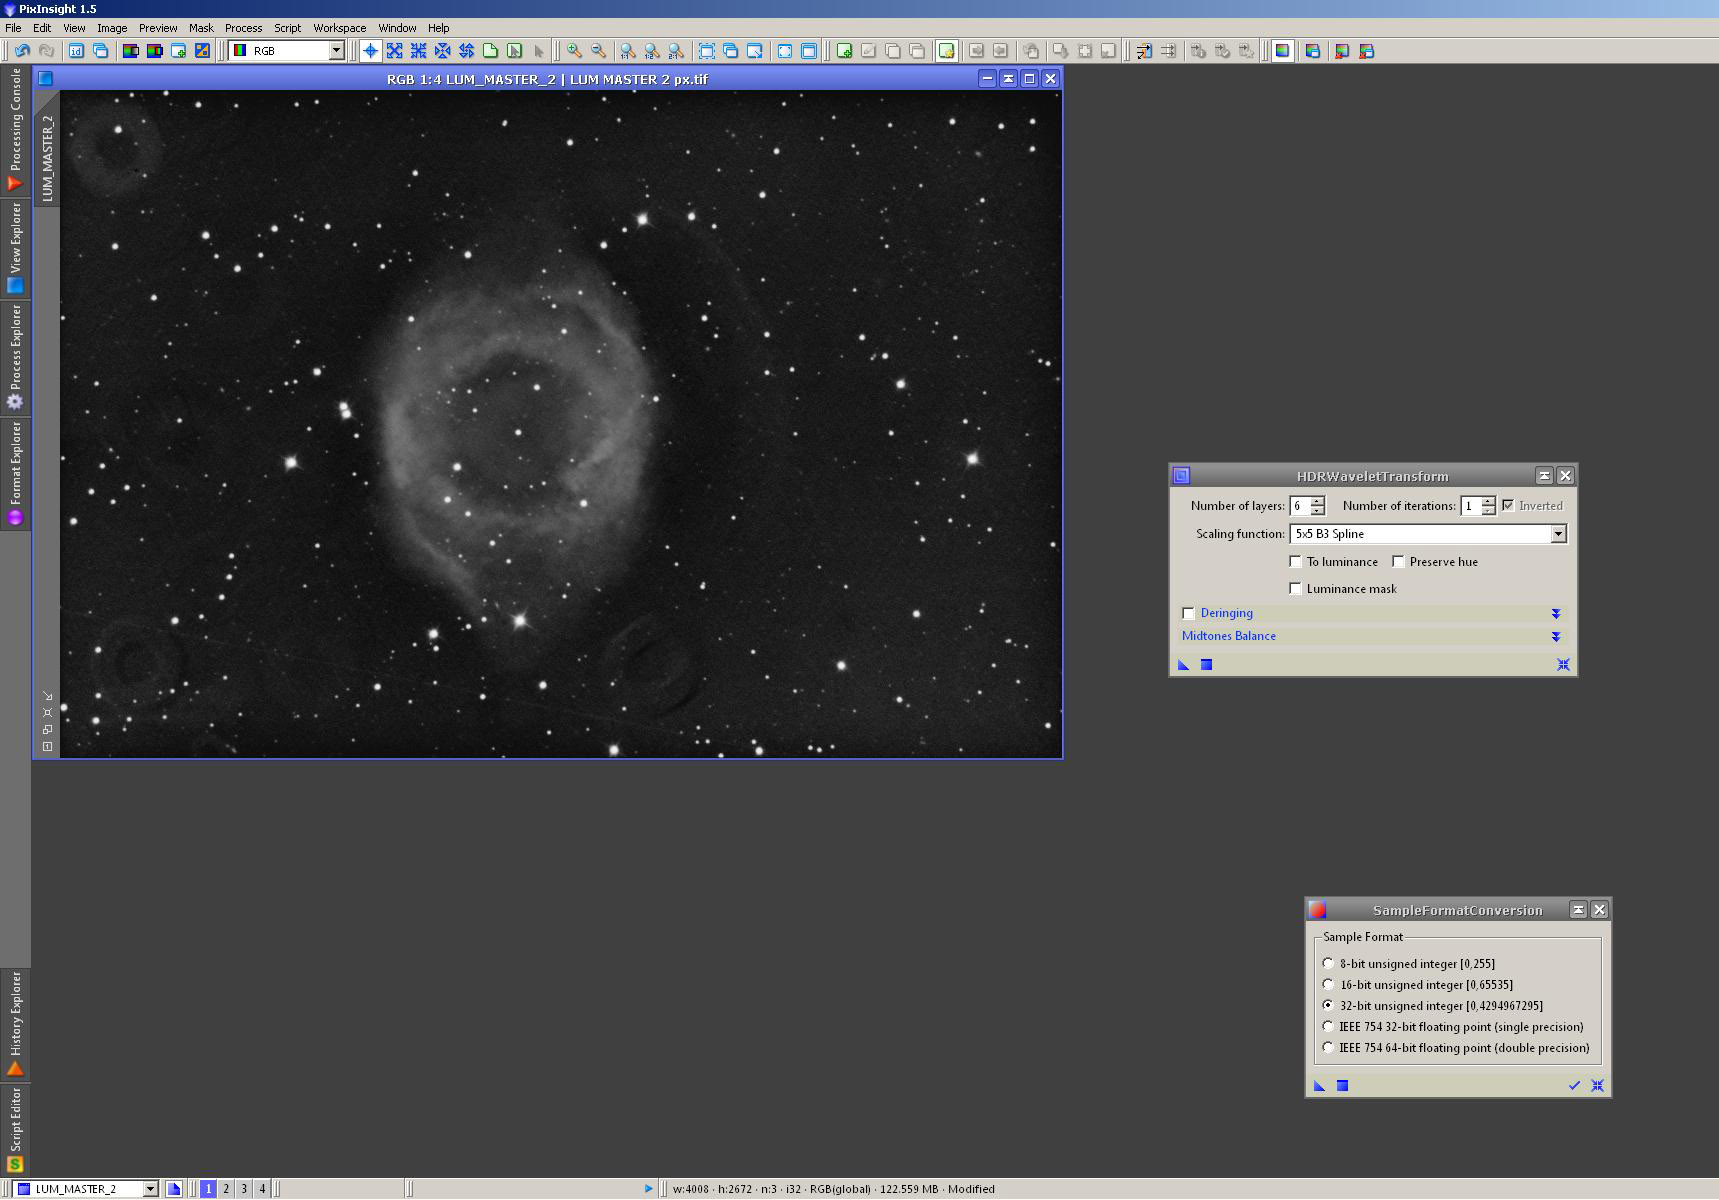The height and width of the screenshot is (1200, 1719).
Task: Open the View Explorer side panel
Action: [x=15, y=248]
